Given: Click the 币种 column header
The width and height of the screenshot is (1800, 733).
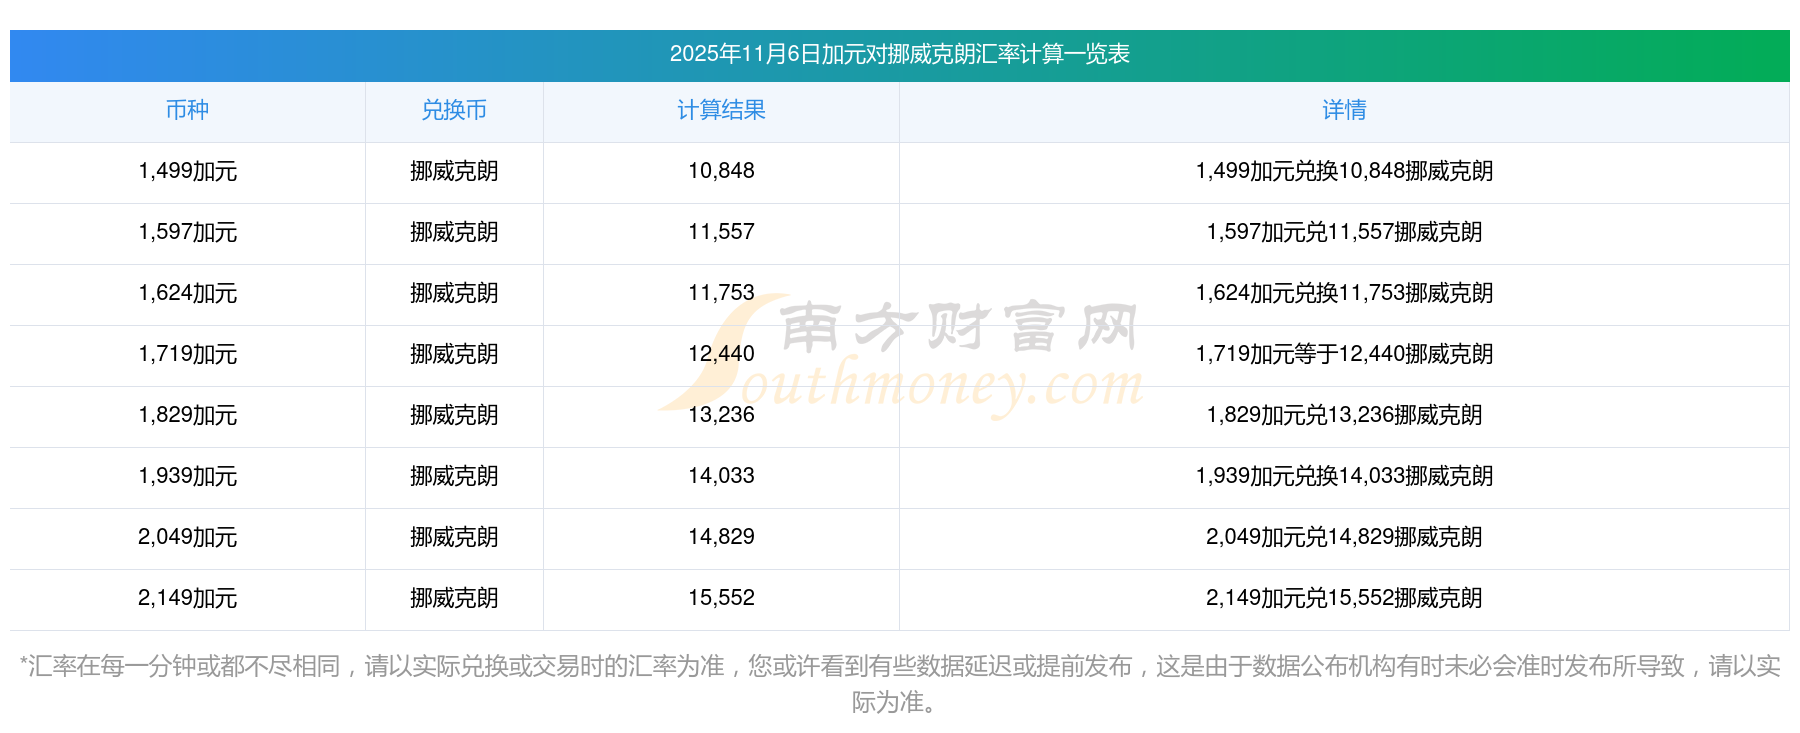Looking at the screenshot, I should click(187, 111).
